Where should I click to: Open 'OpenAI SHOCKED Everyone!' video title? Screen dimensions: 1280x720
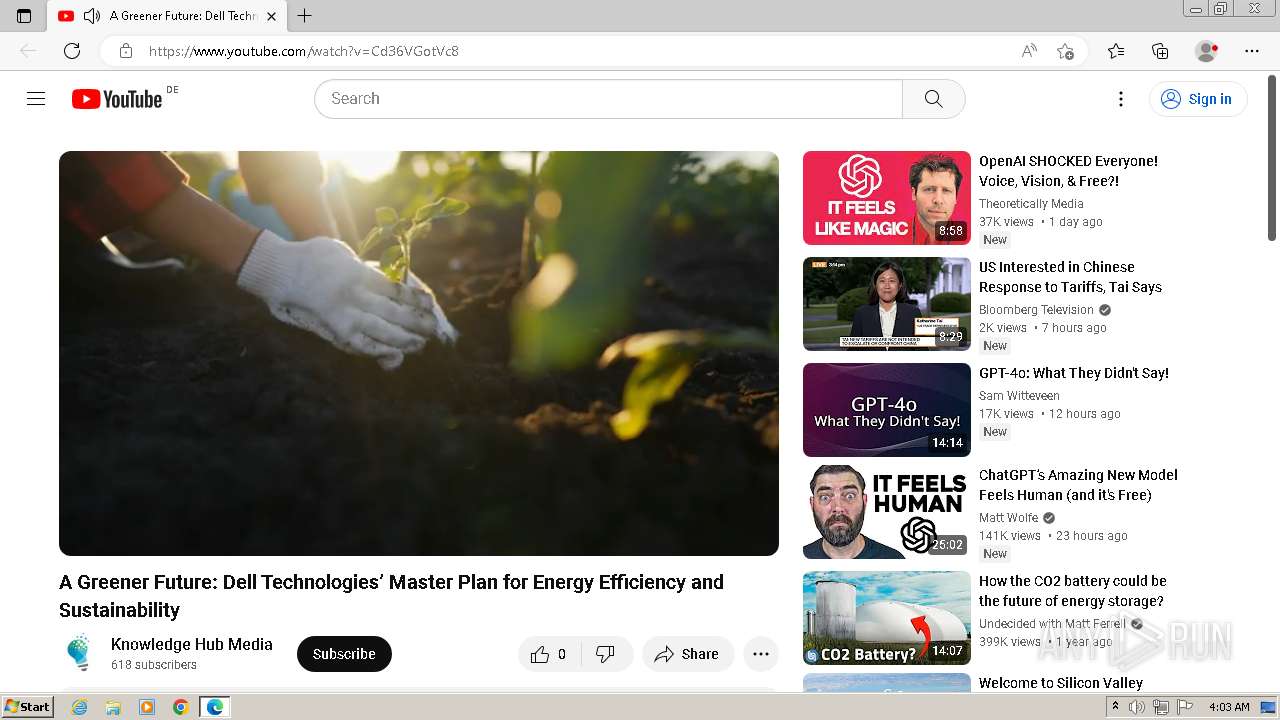[x=1068, y=171]
